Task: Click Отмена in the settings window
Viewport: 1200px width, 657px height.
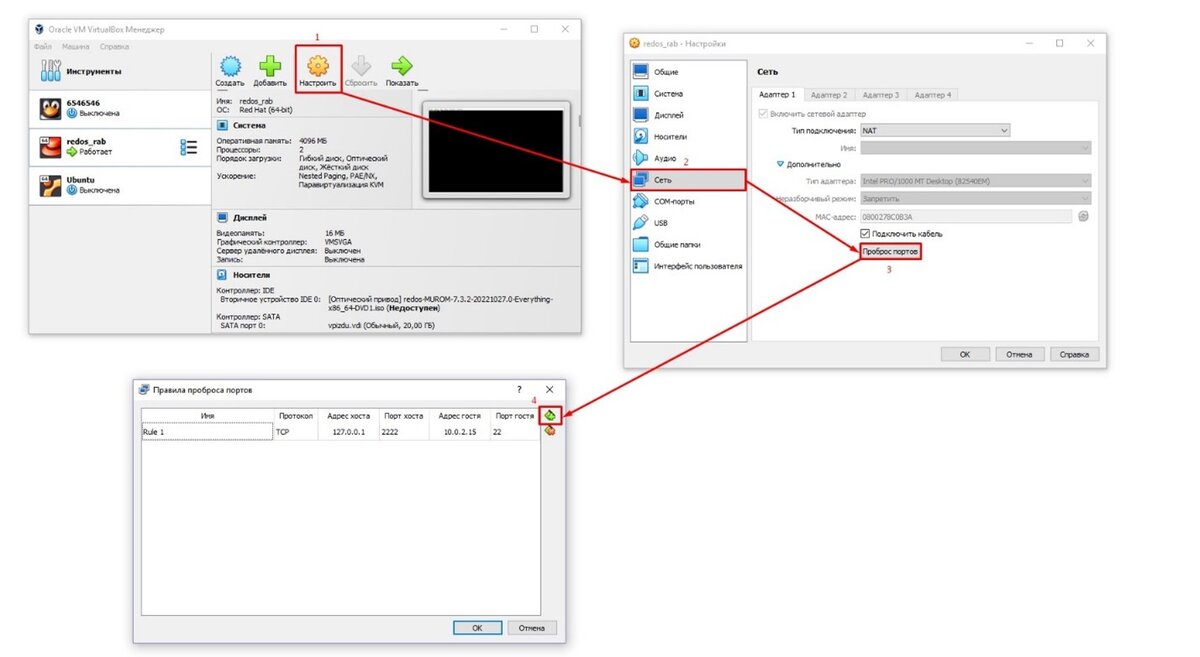Action: pyautogui.click(x=1019, y=354)
